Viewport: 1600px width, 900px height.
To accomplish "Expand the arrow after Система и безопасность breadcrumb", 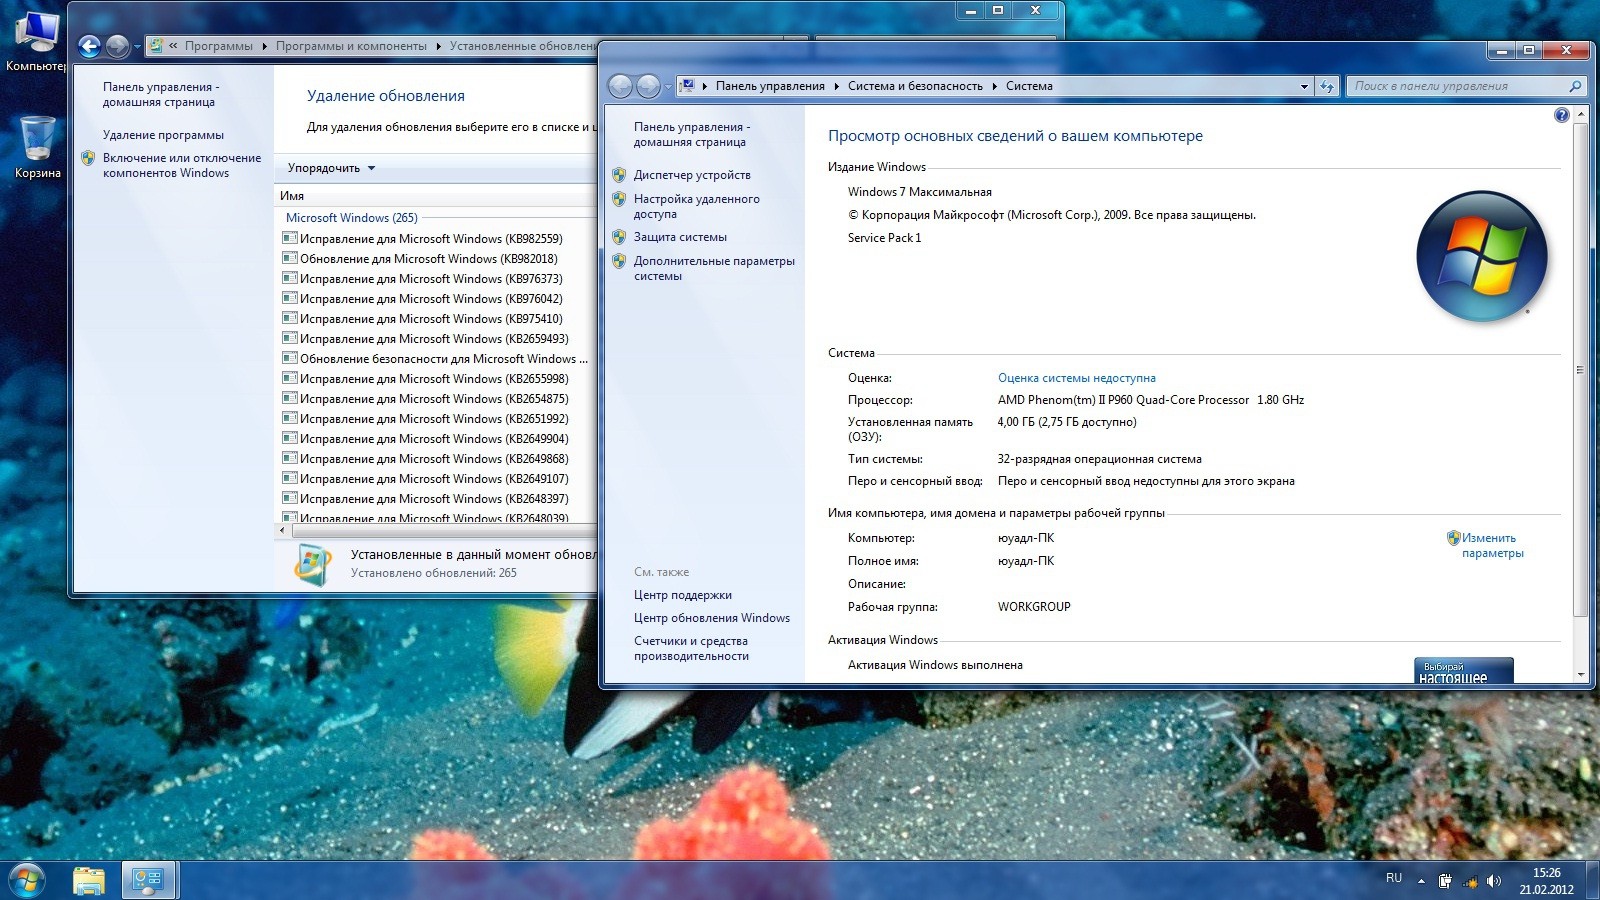I will [995, 86].
